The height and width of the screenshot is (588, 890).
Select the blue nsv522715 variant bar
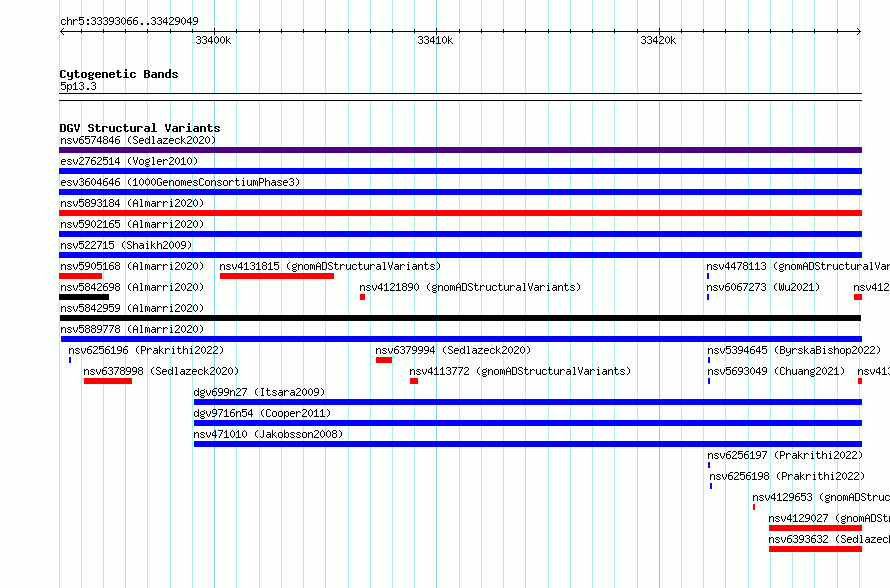pyautogui.click(x=460, y=255)
